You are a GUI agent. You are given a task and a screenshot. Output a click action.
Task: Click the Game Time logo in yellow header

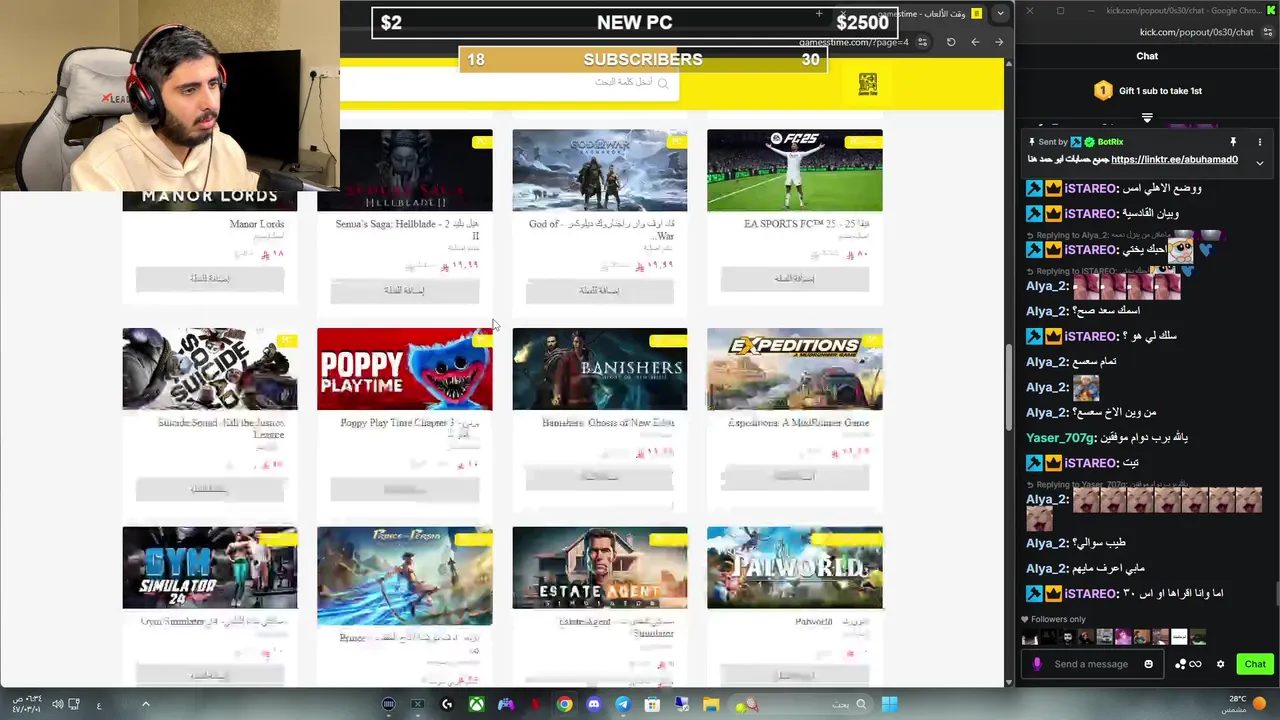pyautogui.click(x=867, y=84)
